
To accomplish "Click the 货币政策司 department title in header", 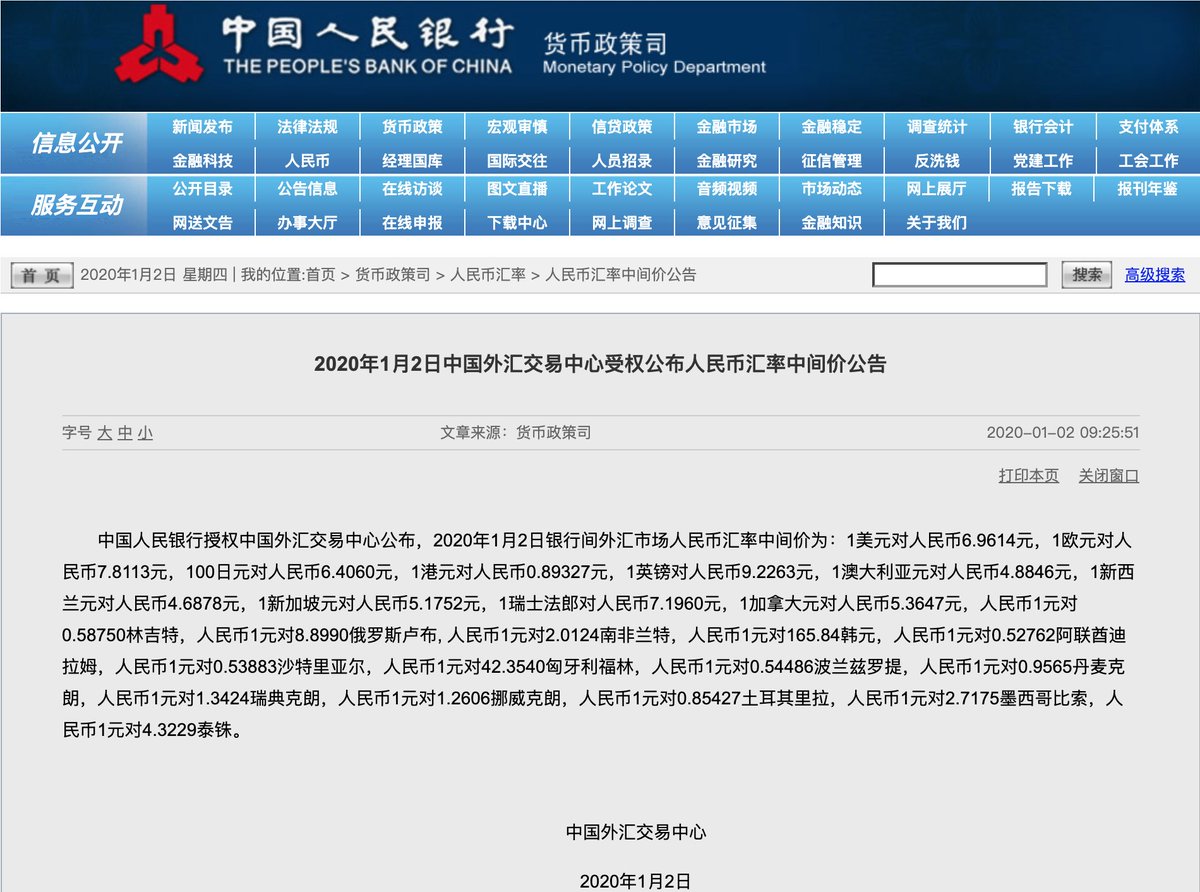I will (604, 44).
